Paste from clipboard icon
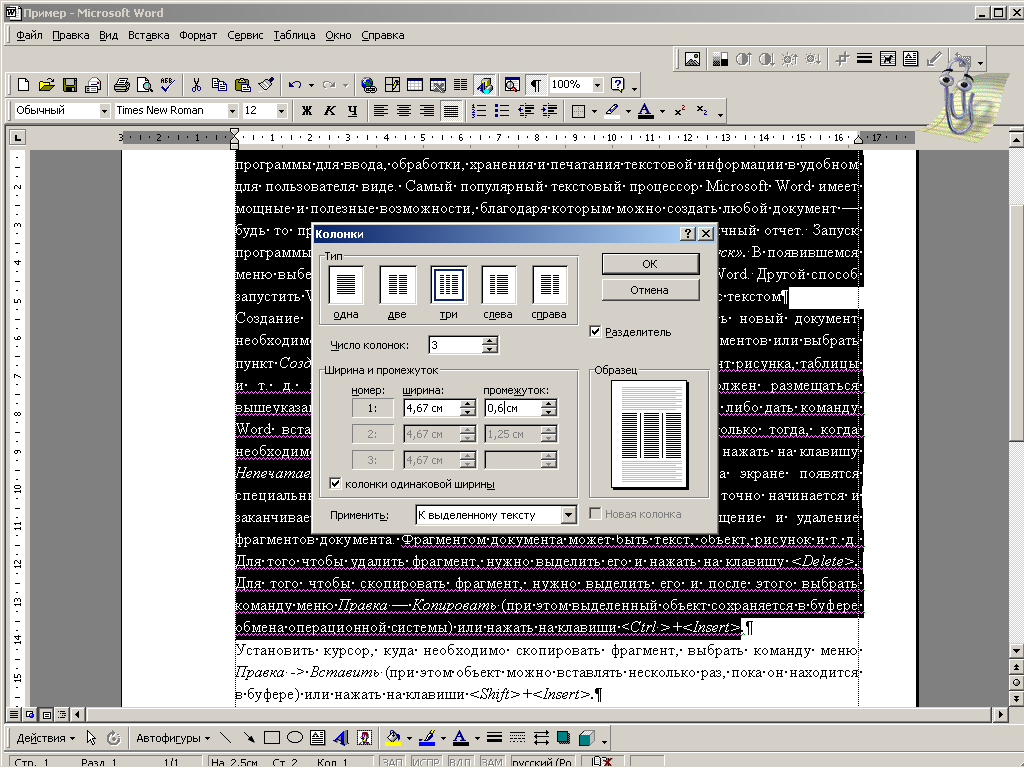The image size is (1024, 768). coord(242,85)
